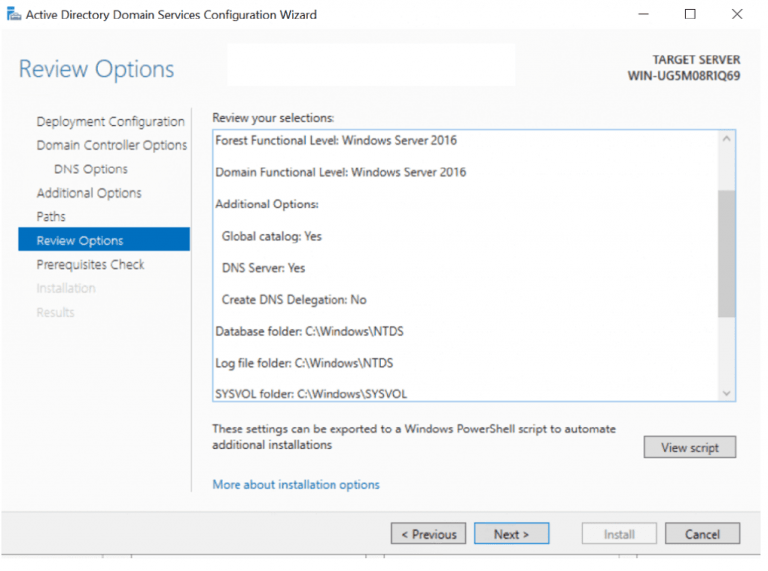Cancel the configuration wizard
The width and height of the screenshot is (768, 571).
(x=702, y=533)
